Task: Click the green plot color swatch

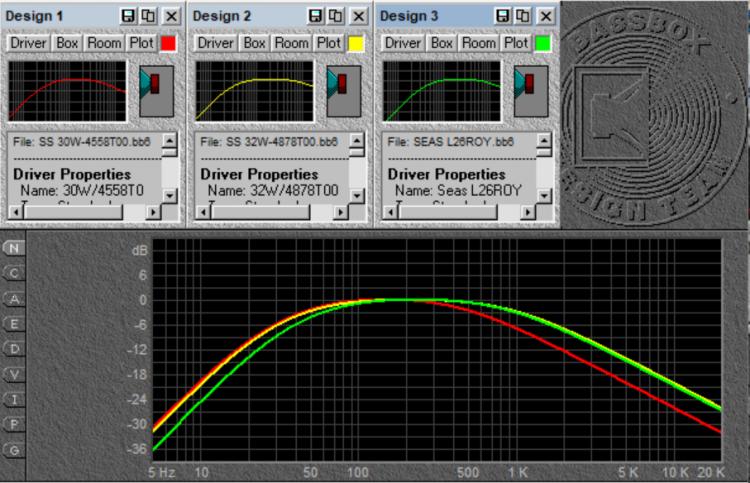Action: (x=543, y=44)
